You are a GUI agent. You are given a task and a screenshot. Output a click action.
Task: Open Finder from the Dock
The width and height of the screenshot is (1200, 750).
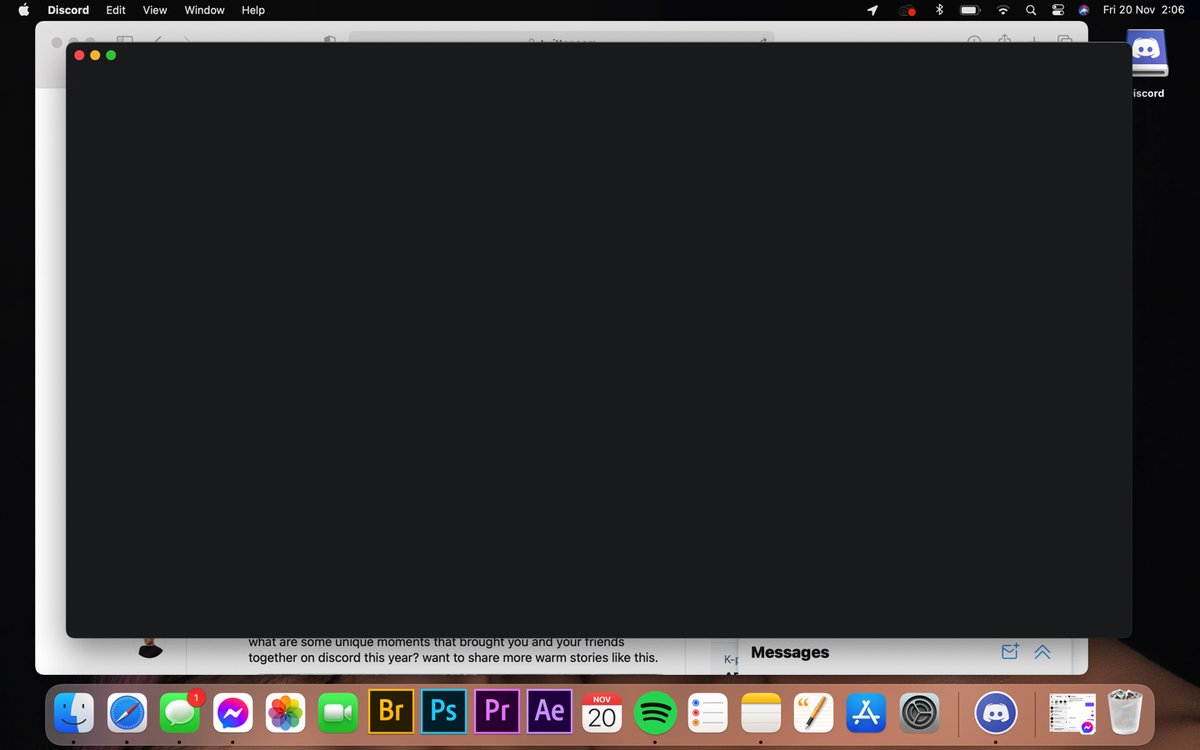(74, 713)
